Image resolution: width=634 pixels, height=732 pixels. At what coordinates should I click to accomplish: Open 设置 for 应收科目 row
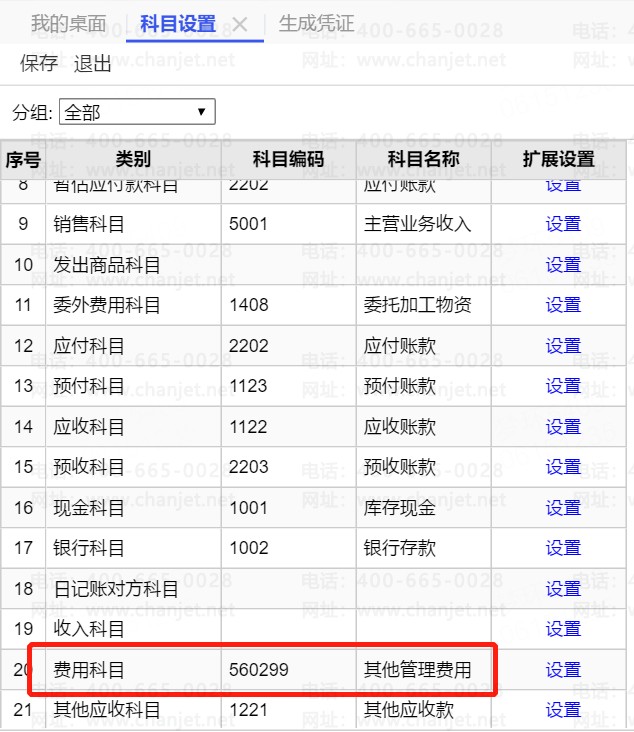[x=563, y=427]
